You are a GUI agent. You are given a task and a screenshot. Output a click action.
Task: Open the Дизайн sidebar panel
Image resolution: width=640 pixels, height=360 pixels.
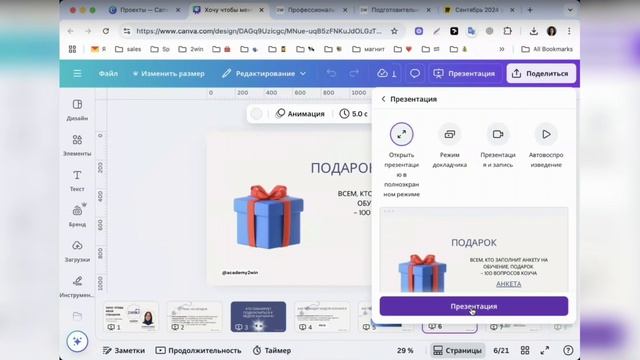click(x=77, y=110)
